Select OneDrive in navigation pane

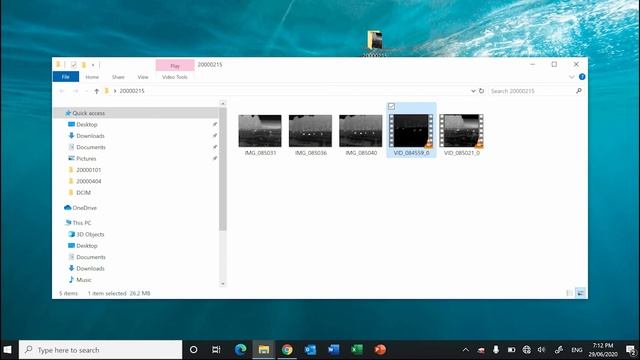click(84, 208)
